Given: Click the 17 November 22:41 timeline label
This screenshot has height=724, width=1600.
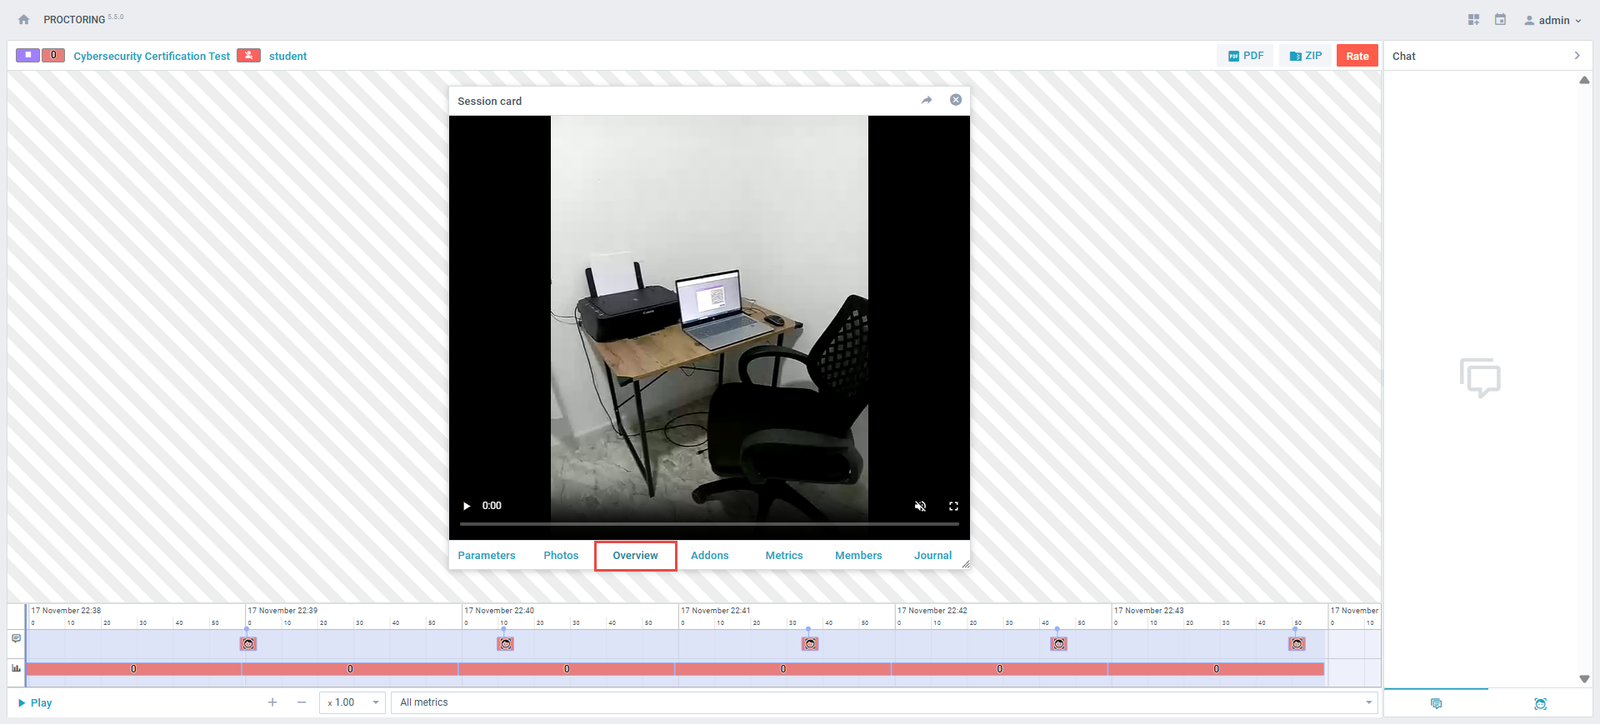Looking at the screenshot, I should pyautogui.click(x=716, y=610).
